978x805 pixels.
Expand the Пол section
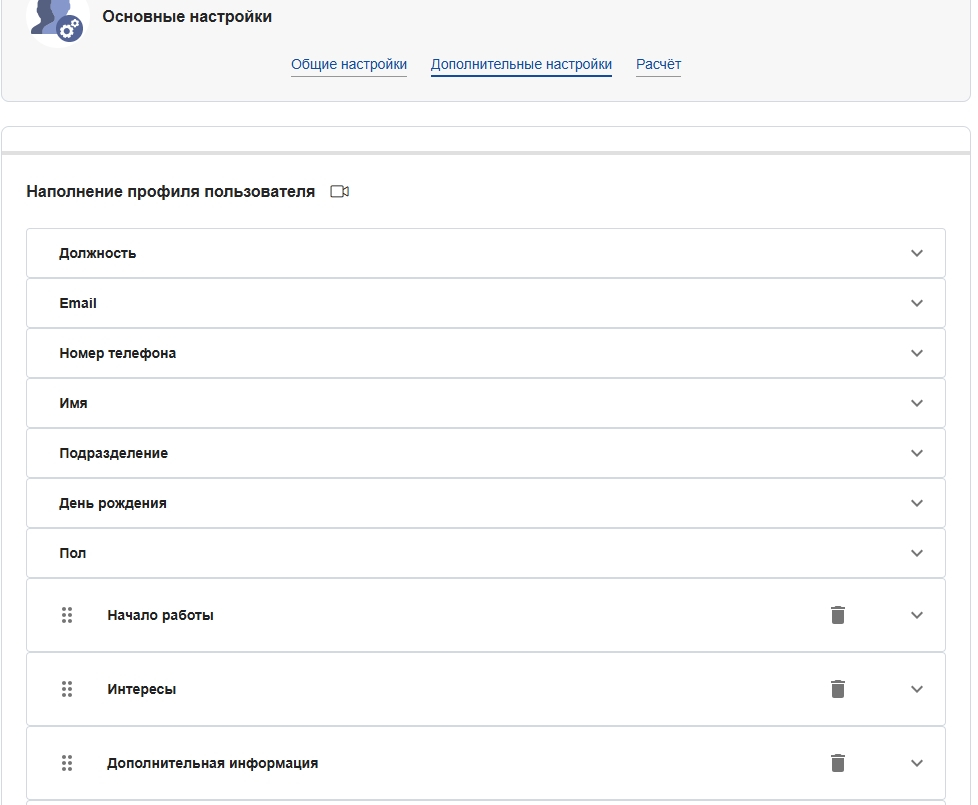[916, 553]
